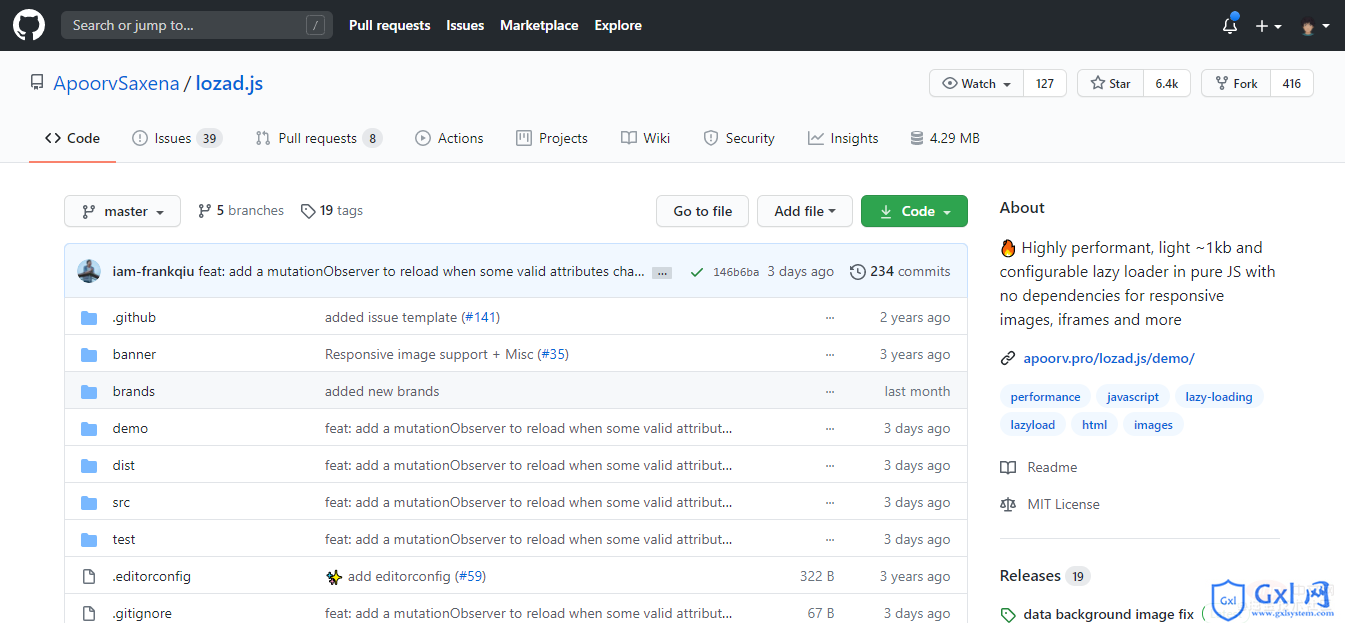
Task: Click the brands folder icon
Action: tap(89, 392)
